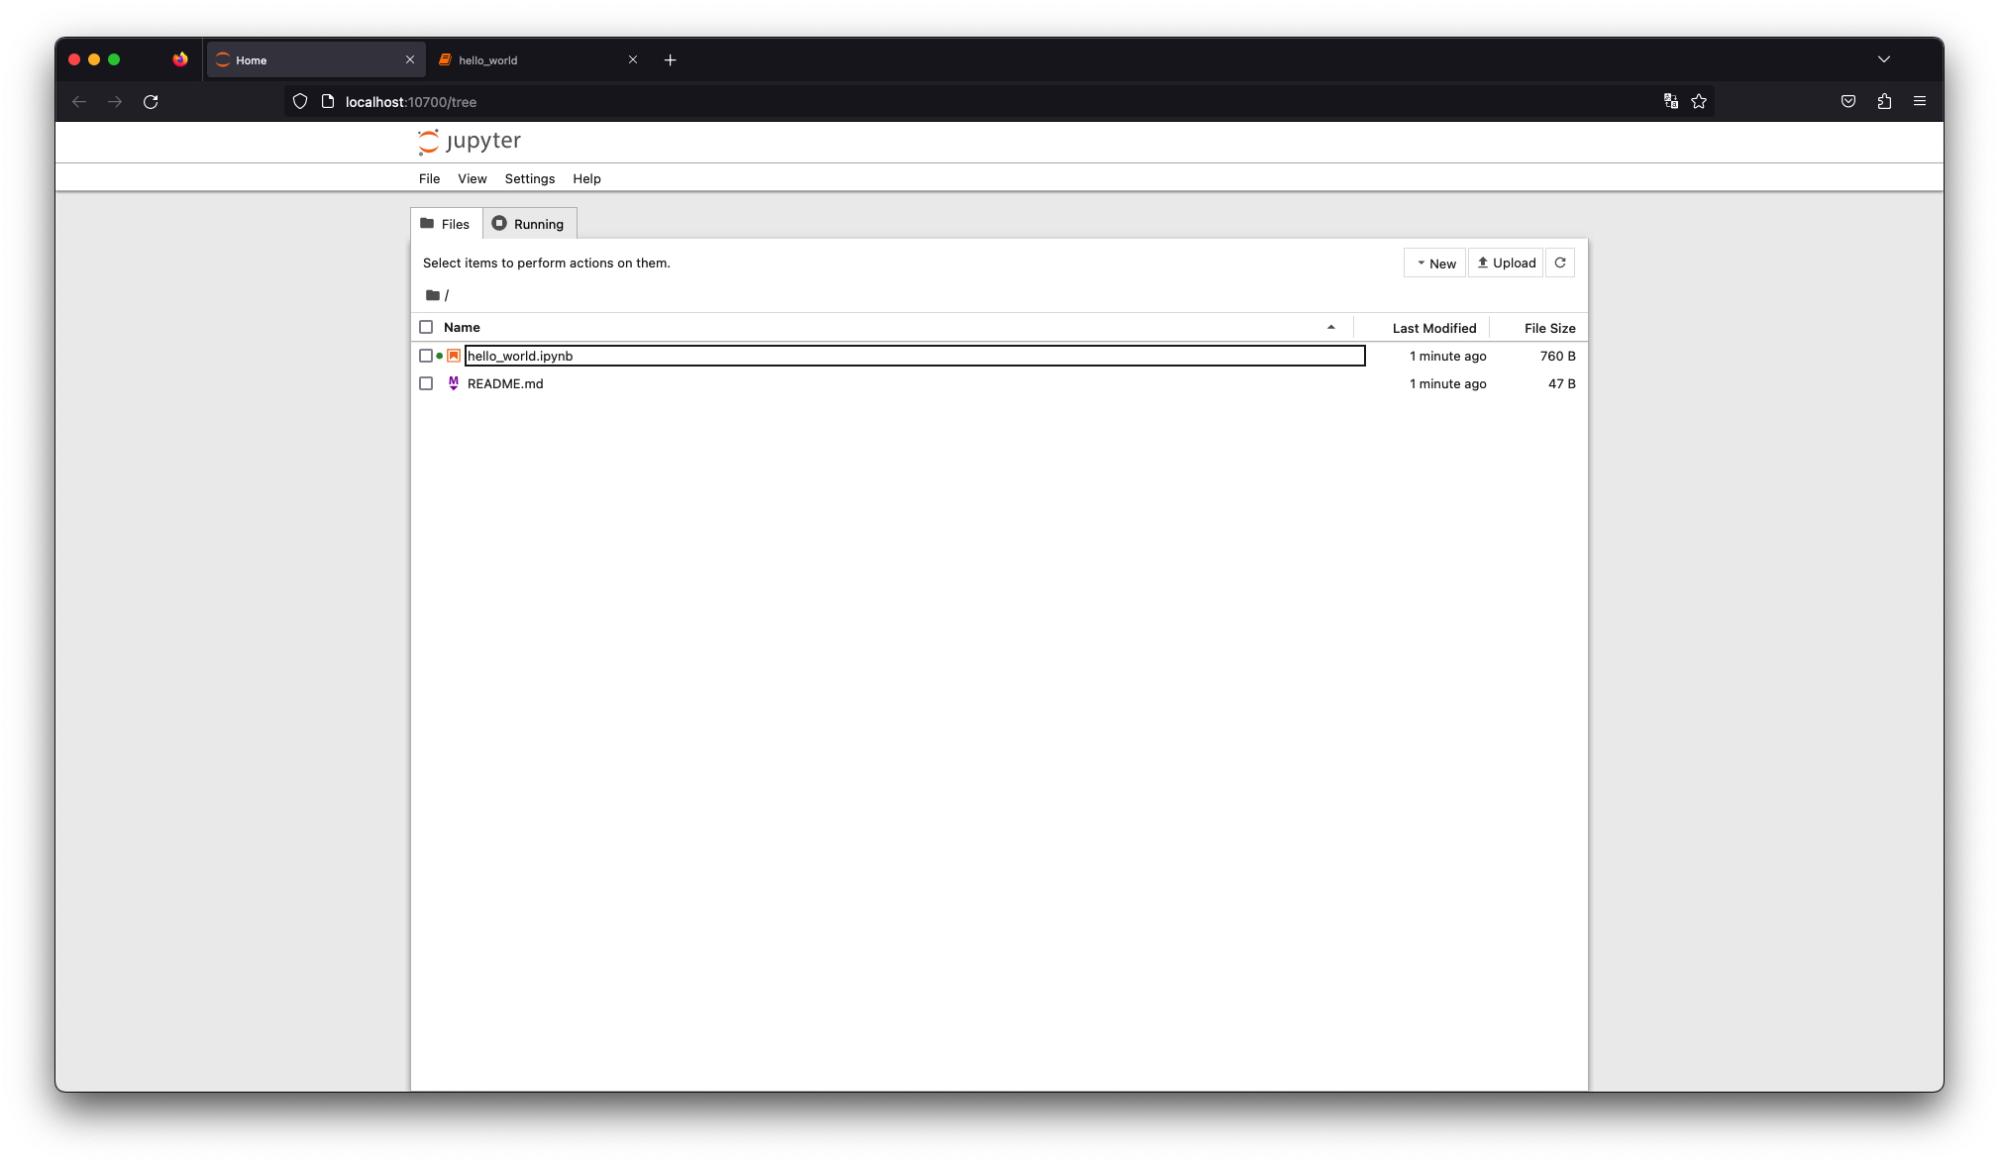Toggle the select-all checkbox in the header

point(426,327)
